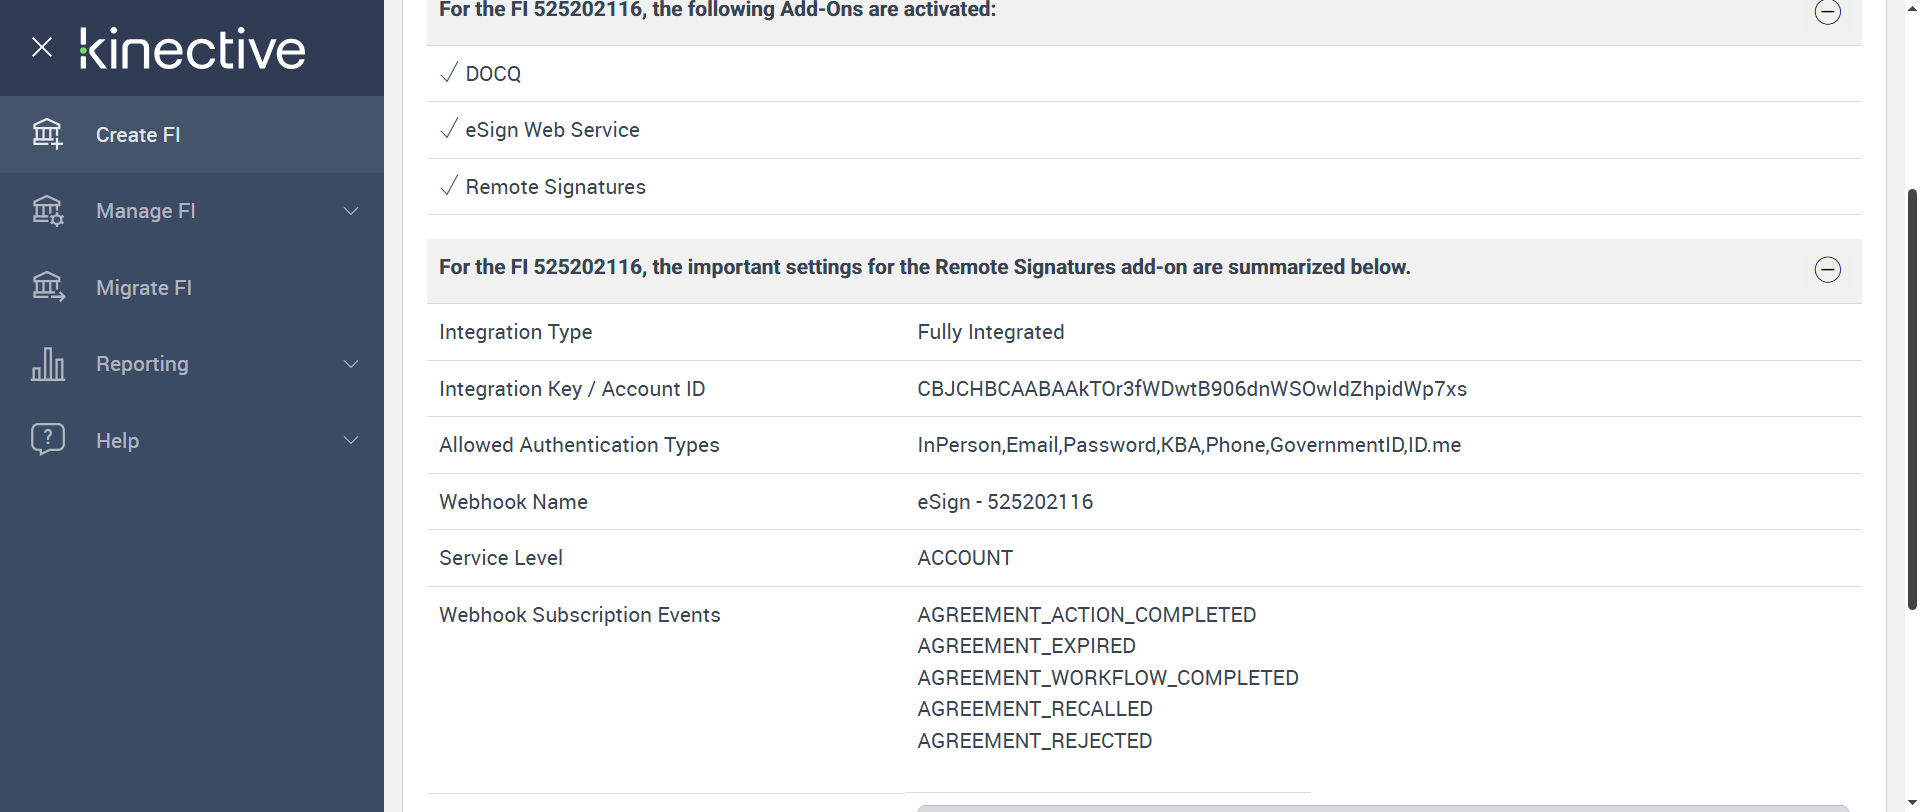
Task: Click the Kinective logo
Action: pos(193,49)
